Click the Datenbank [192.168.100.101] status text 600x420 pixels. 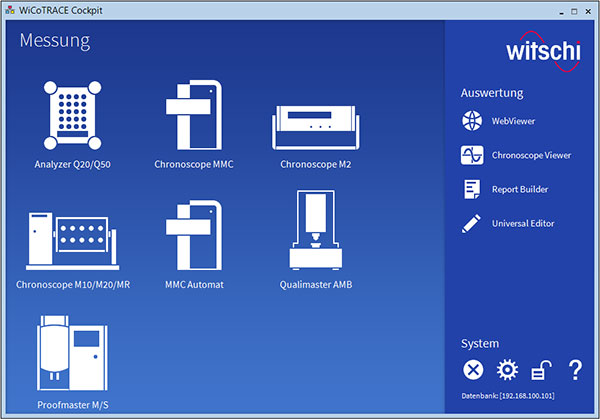click(508, 396)
